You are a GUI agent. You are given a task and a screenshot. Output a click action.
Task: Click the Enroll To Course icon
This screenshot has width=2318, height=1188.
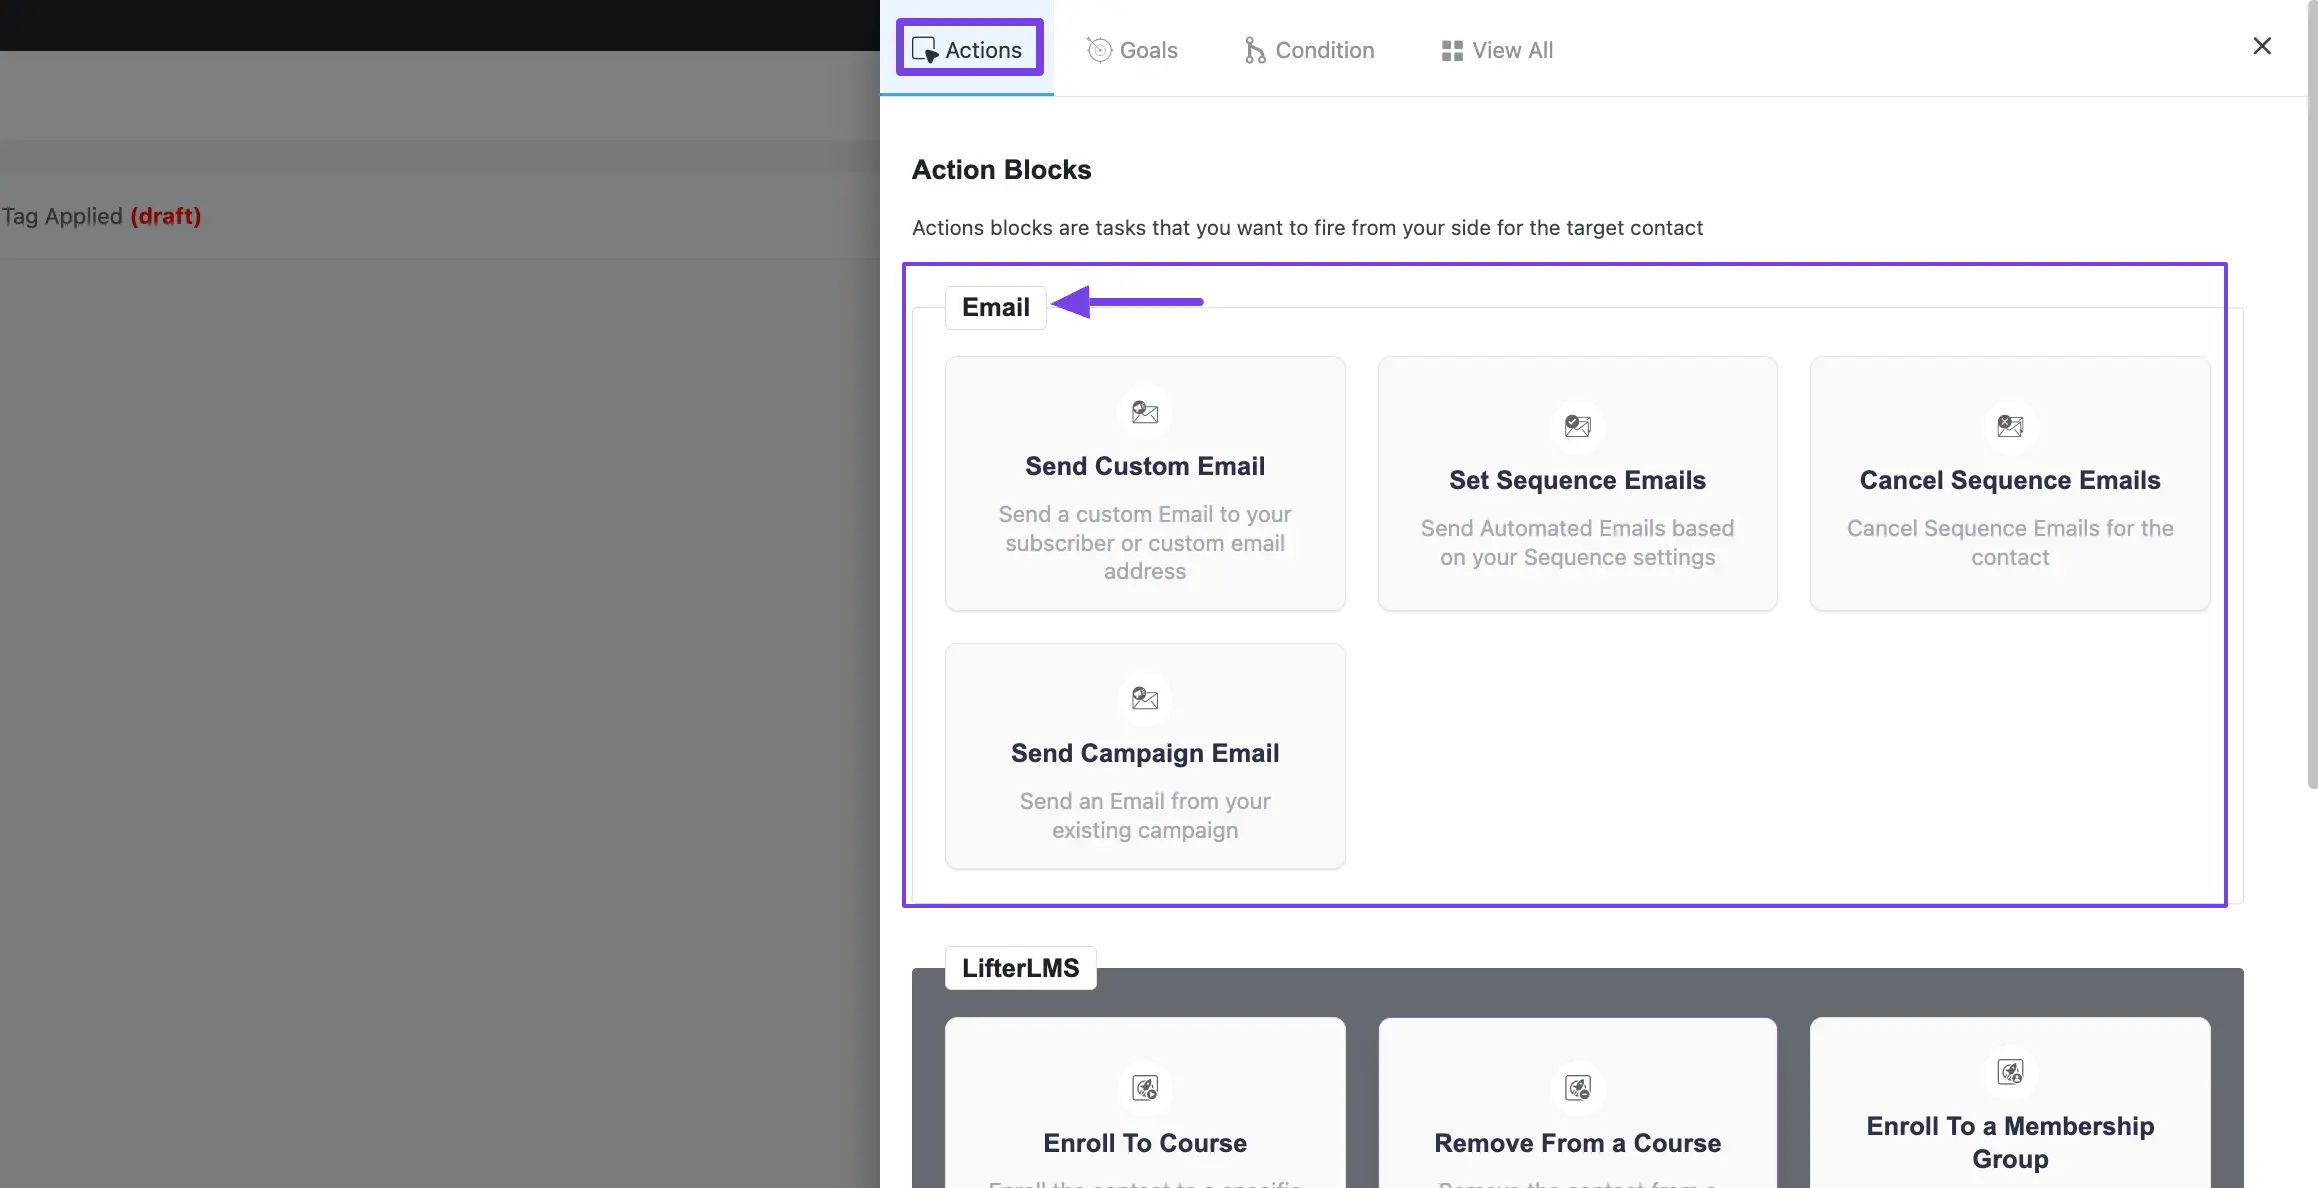(x=1144, y=1086)
